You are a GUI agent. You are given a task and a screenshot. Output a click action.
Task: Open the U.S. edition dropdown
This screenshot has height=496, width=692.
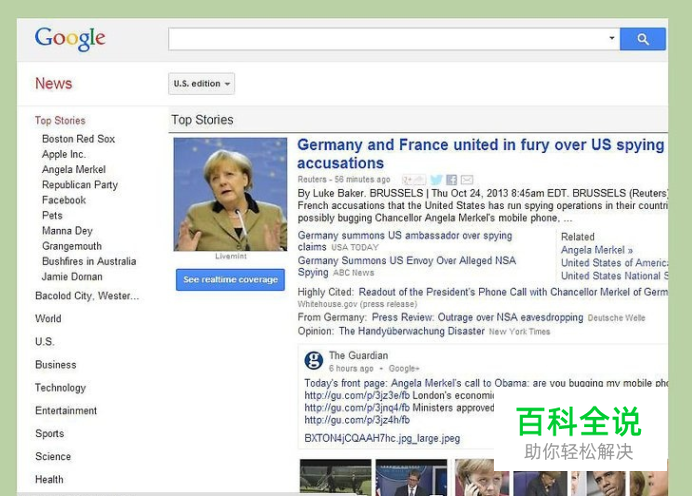(201, 83)
